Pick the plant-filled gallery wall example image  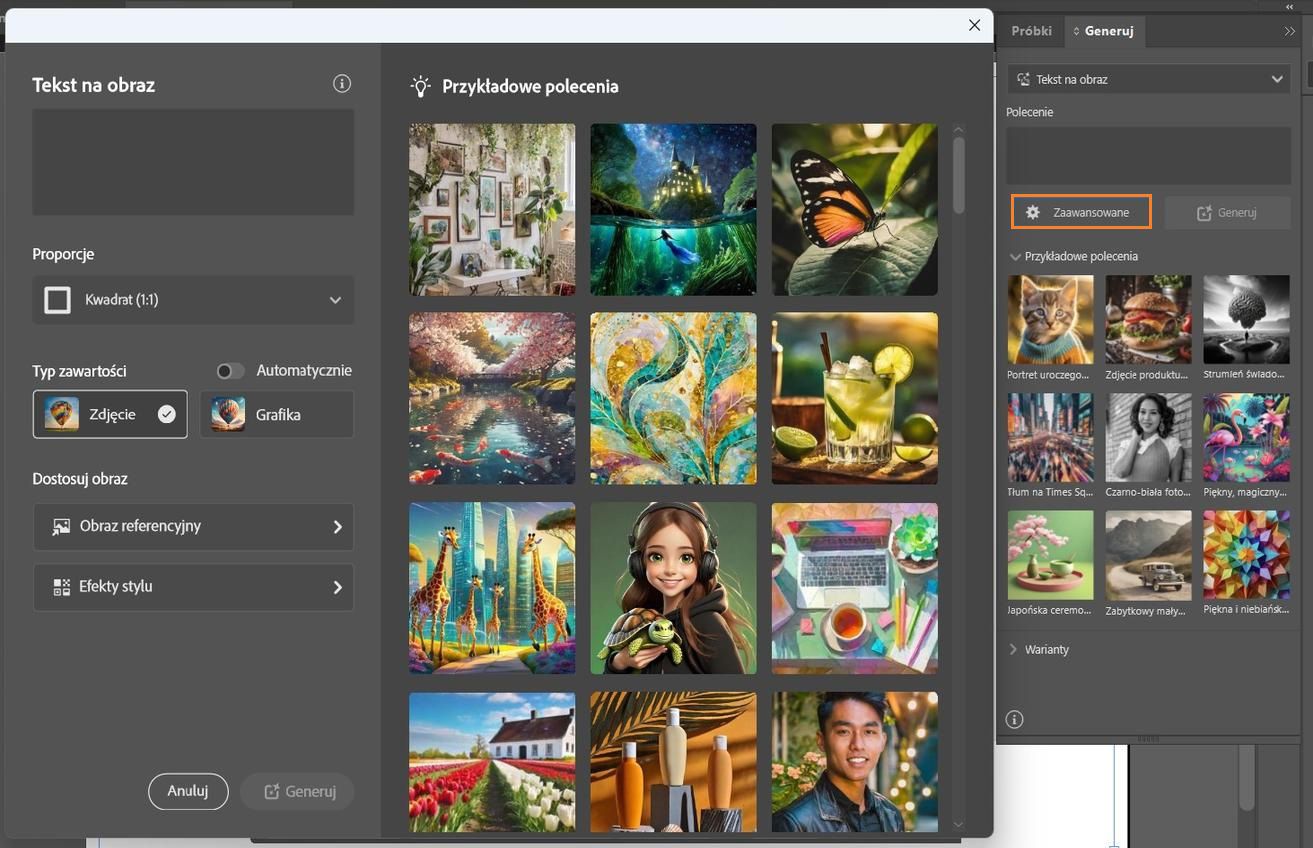coord(492,209)
